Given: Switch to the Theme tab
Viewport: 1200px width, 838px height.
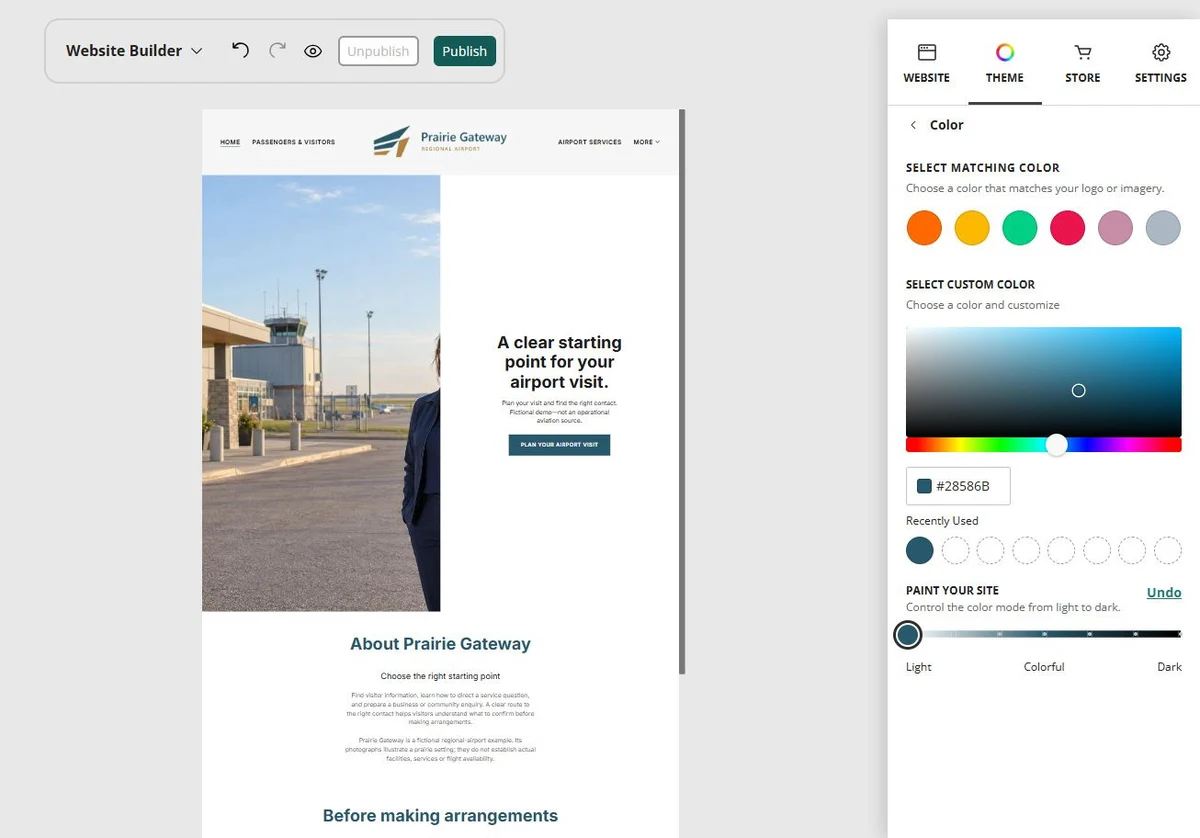Looking at the screenshot, I should pyautogui.click(x=1005, y=63).
